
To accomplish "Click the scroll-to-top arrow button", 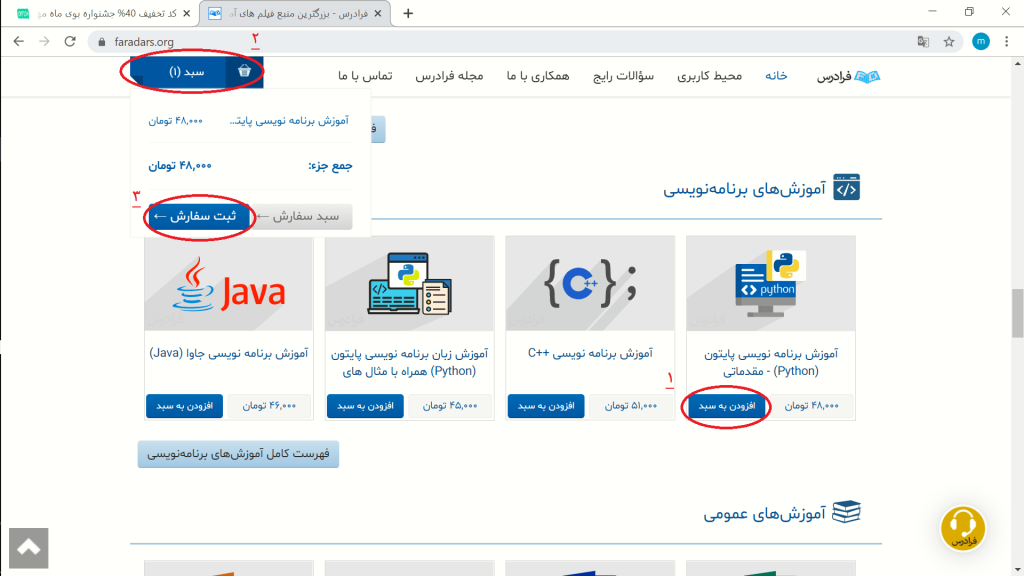I will coord(29,548).
